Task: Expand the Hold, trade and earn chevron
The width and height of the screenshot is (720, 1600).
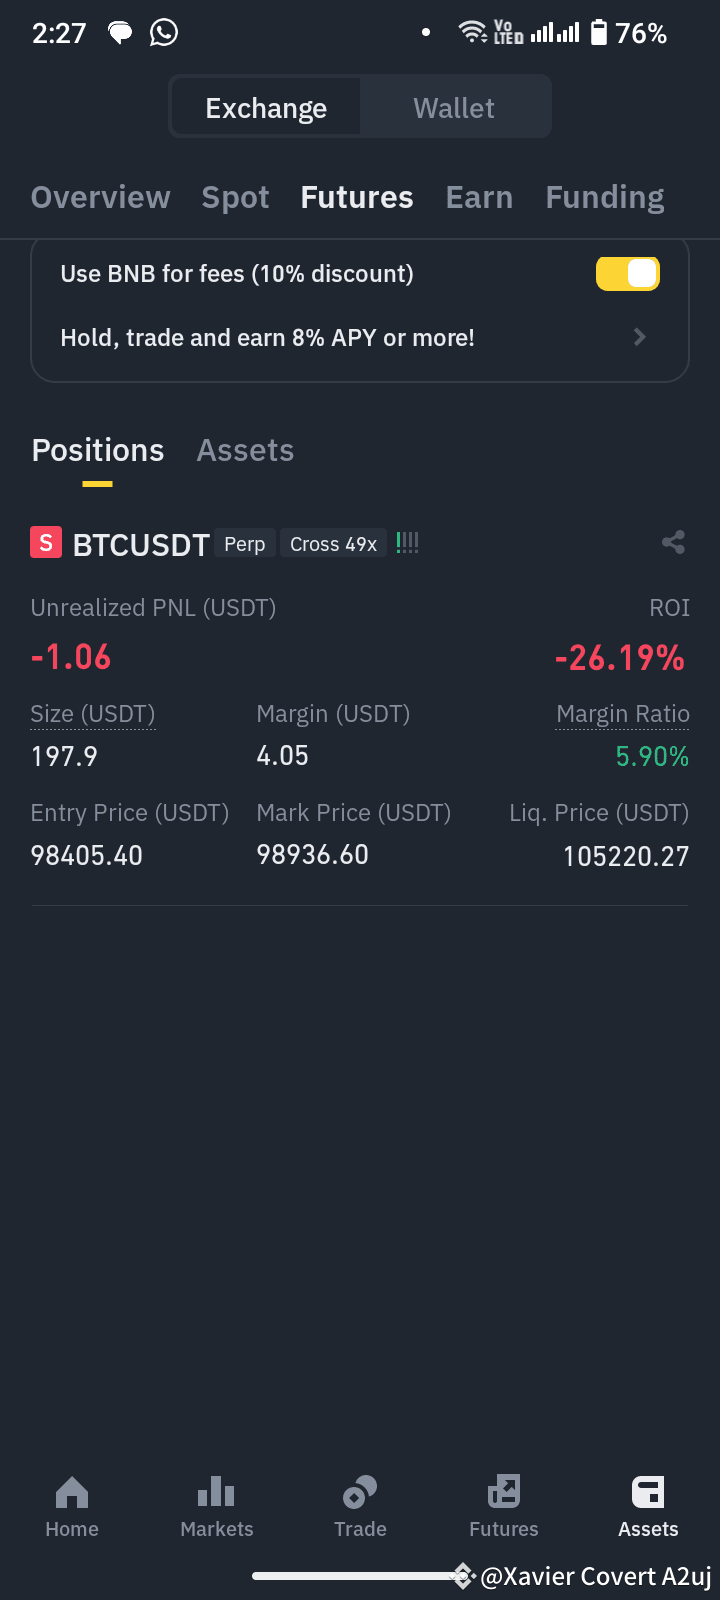Action: (x=640, y=338)
